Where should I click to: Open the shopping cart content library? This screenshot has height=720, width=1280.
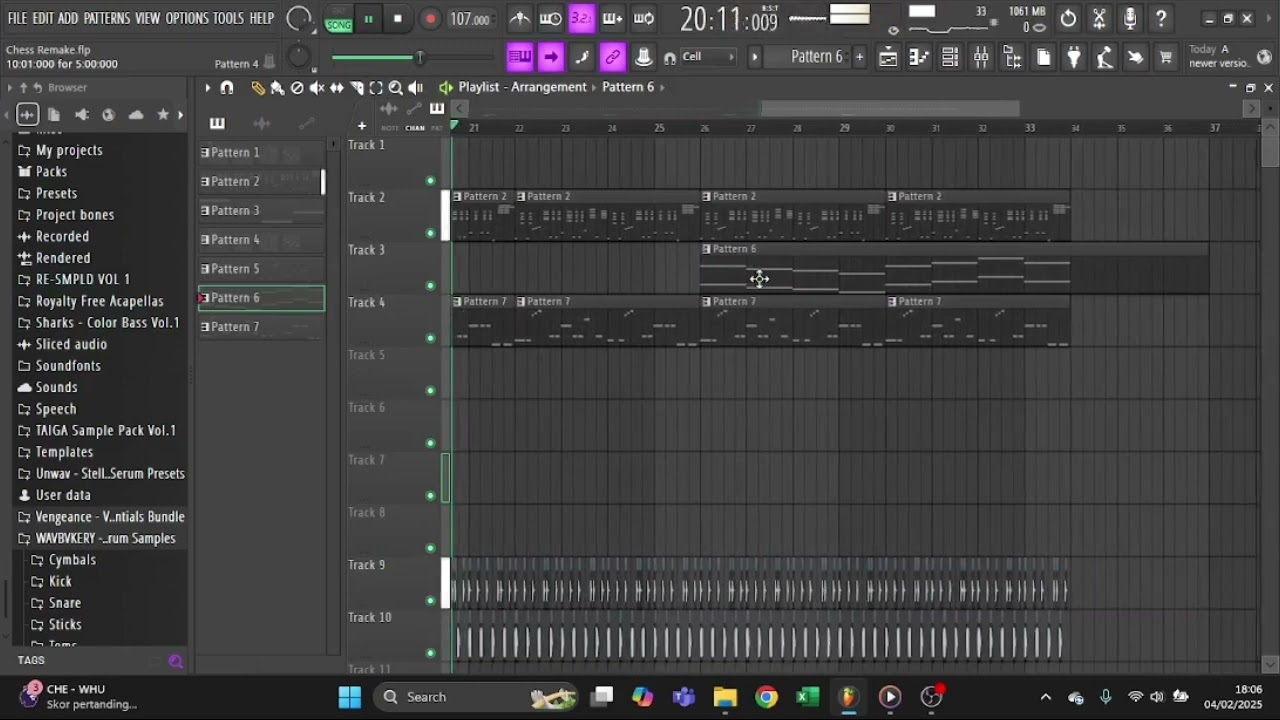1166,57
